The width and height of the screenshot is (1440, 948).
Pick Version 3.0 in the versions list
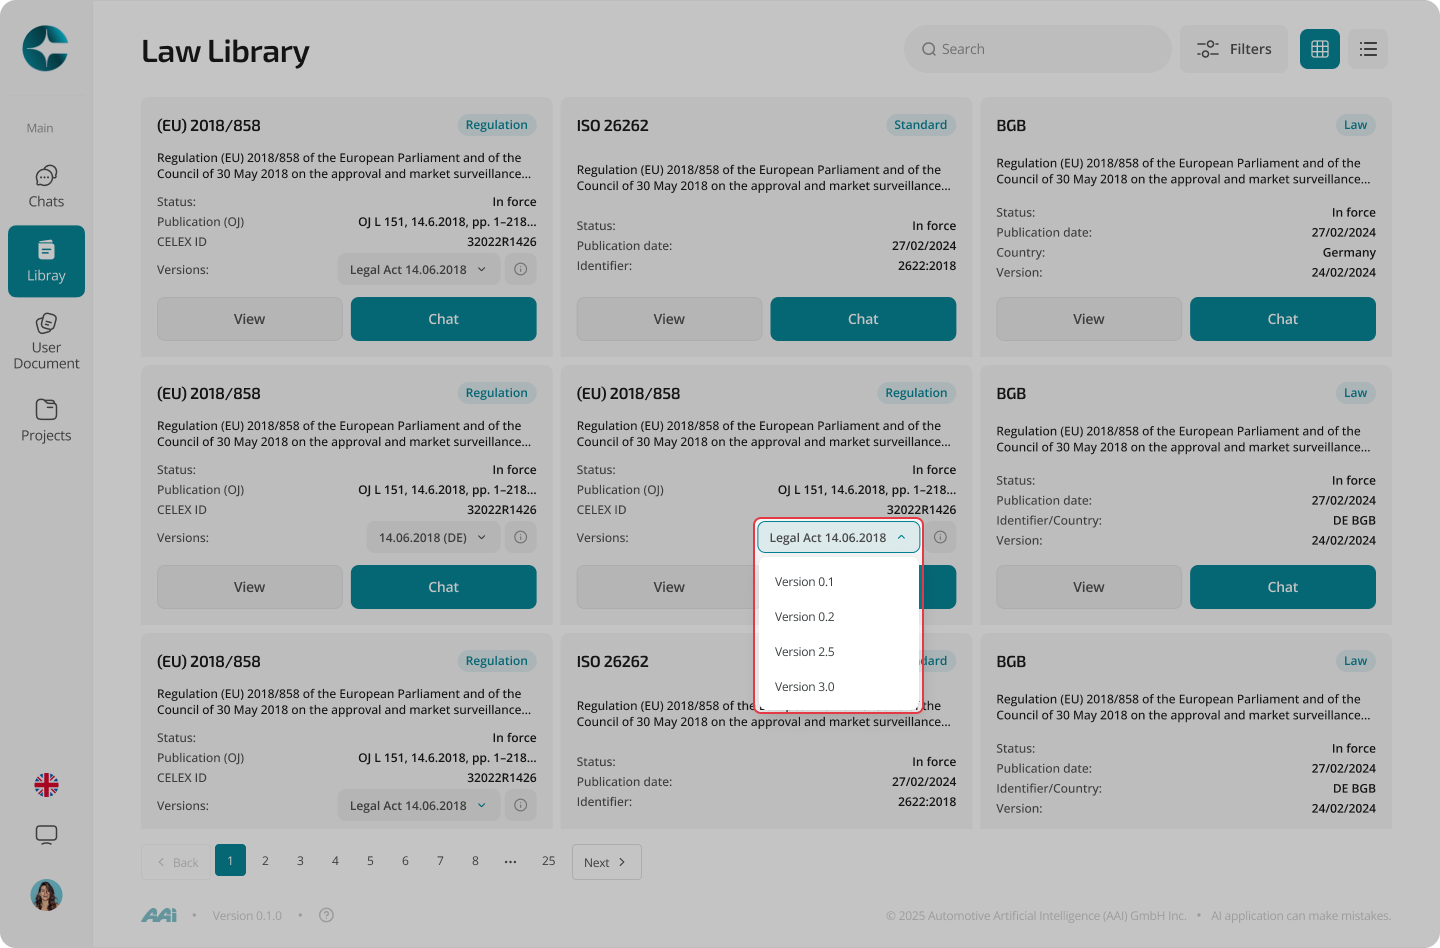coord(838,687)
